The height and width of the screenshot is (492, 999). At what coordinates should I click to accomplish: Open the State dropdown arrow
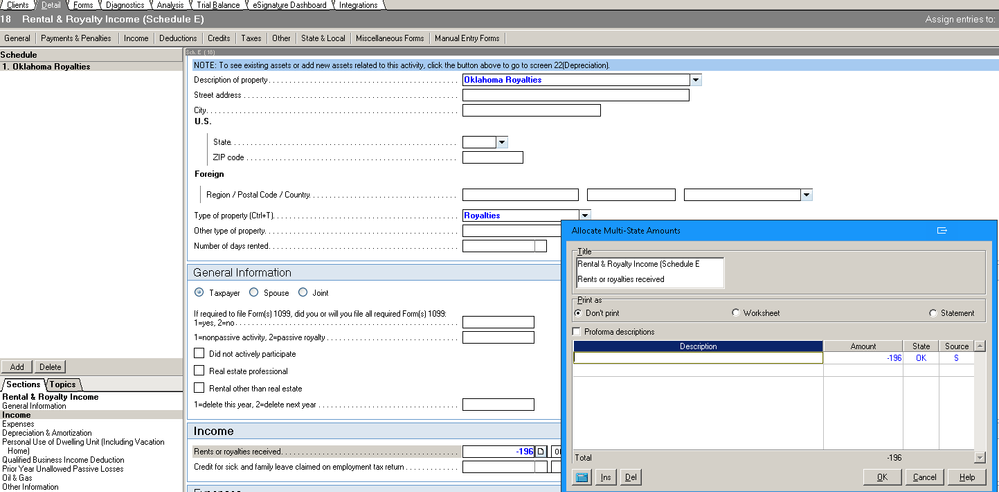pyautogui.click(x=501, y=142)
